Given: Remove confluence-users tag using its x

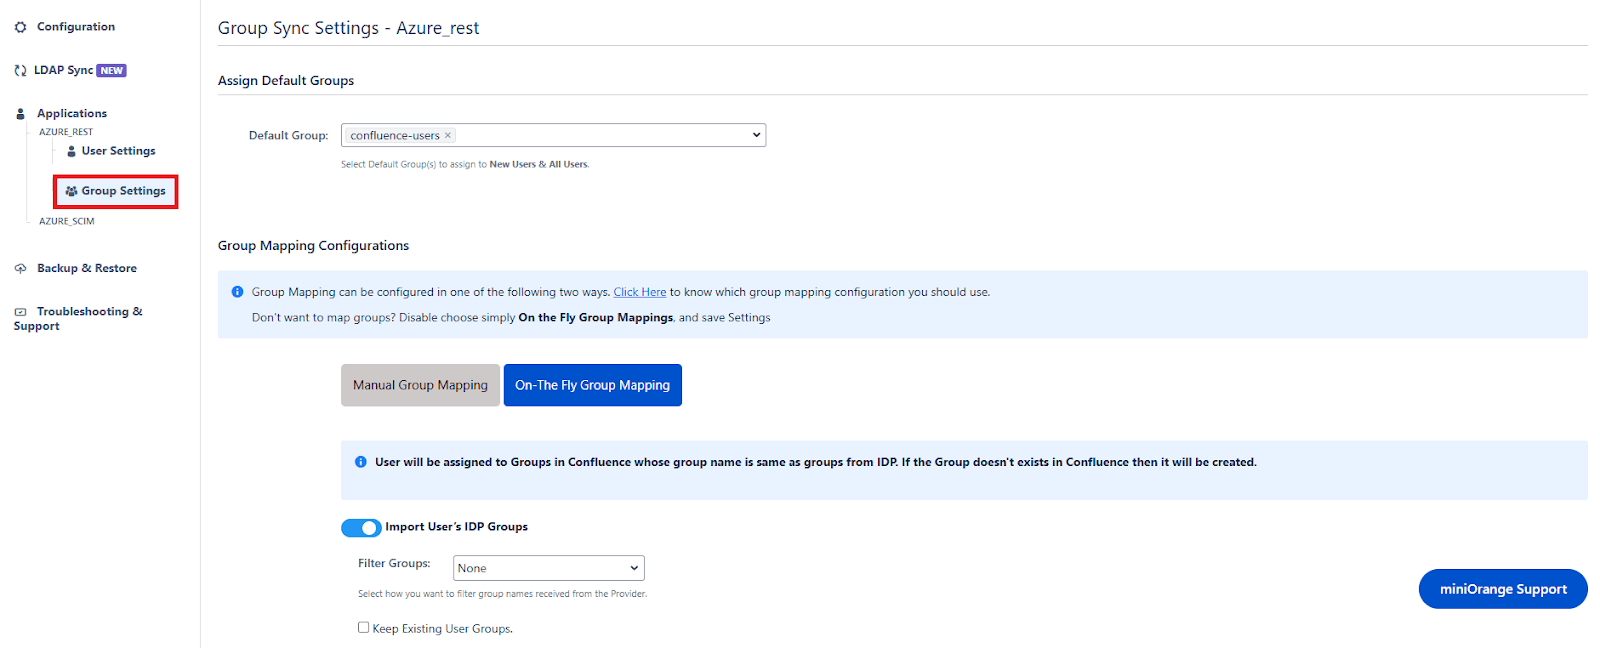Looking at the screenshot, I should coord(448,135).
